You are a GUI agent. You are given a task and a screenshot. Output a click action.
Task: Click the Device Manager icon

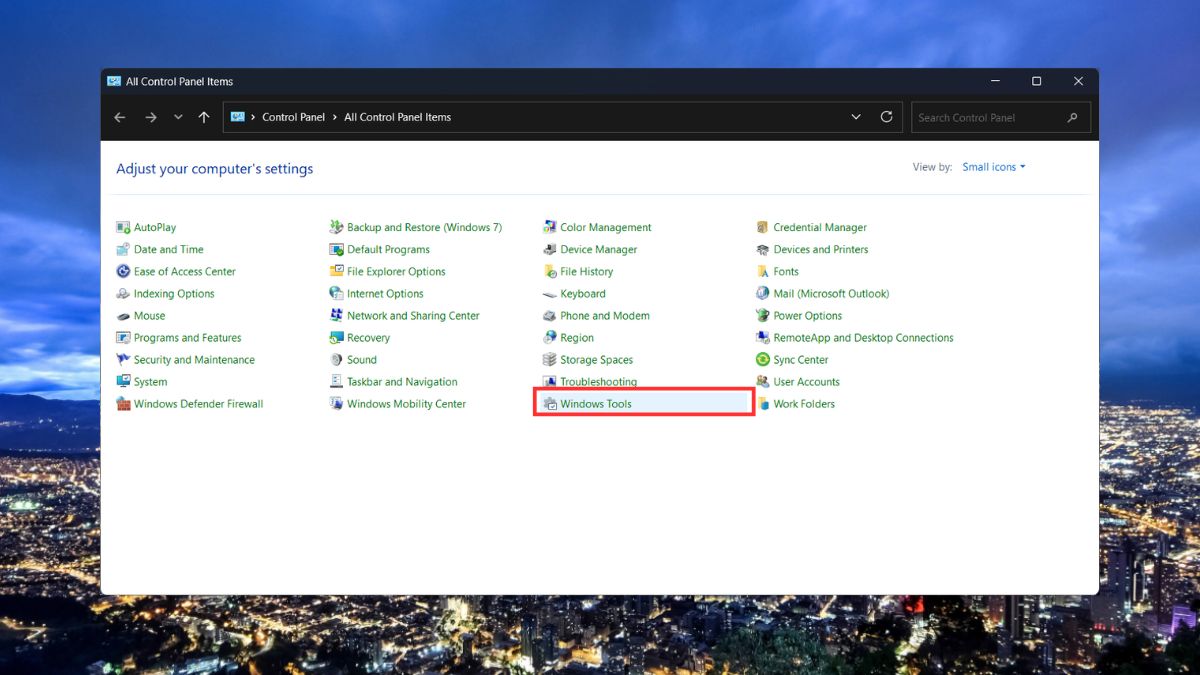(550, 250)
